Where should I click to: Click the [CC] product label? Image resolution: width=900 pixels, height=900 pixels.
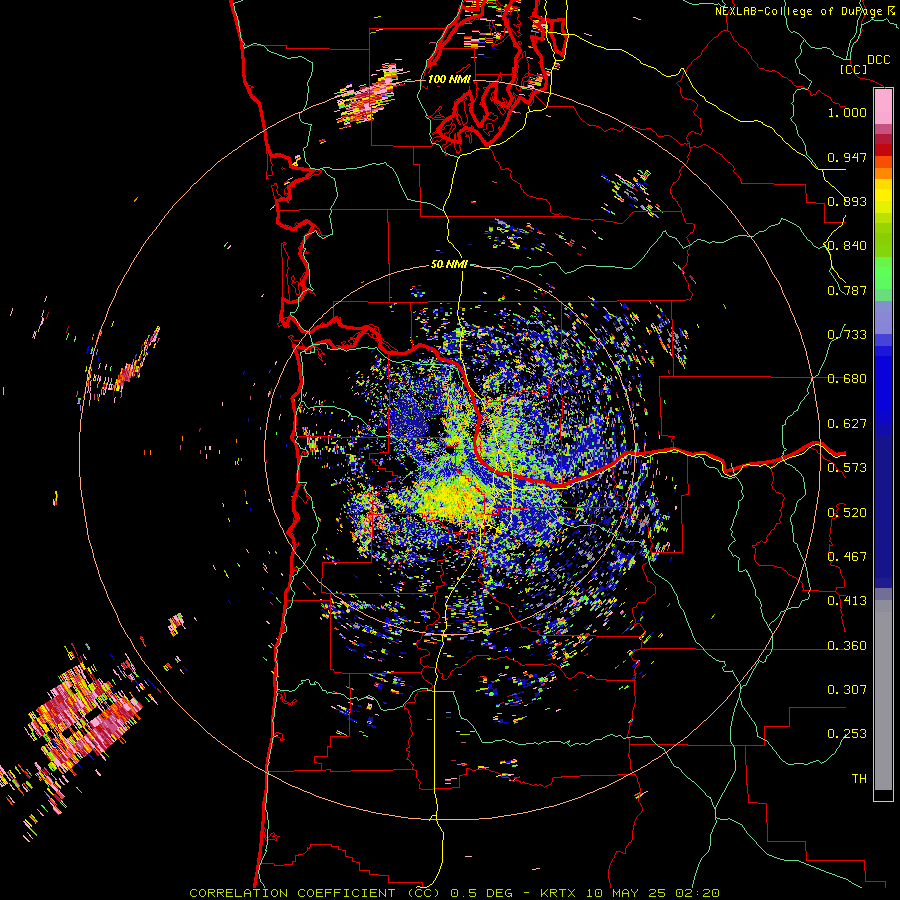click(x=853, y=69)
